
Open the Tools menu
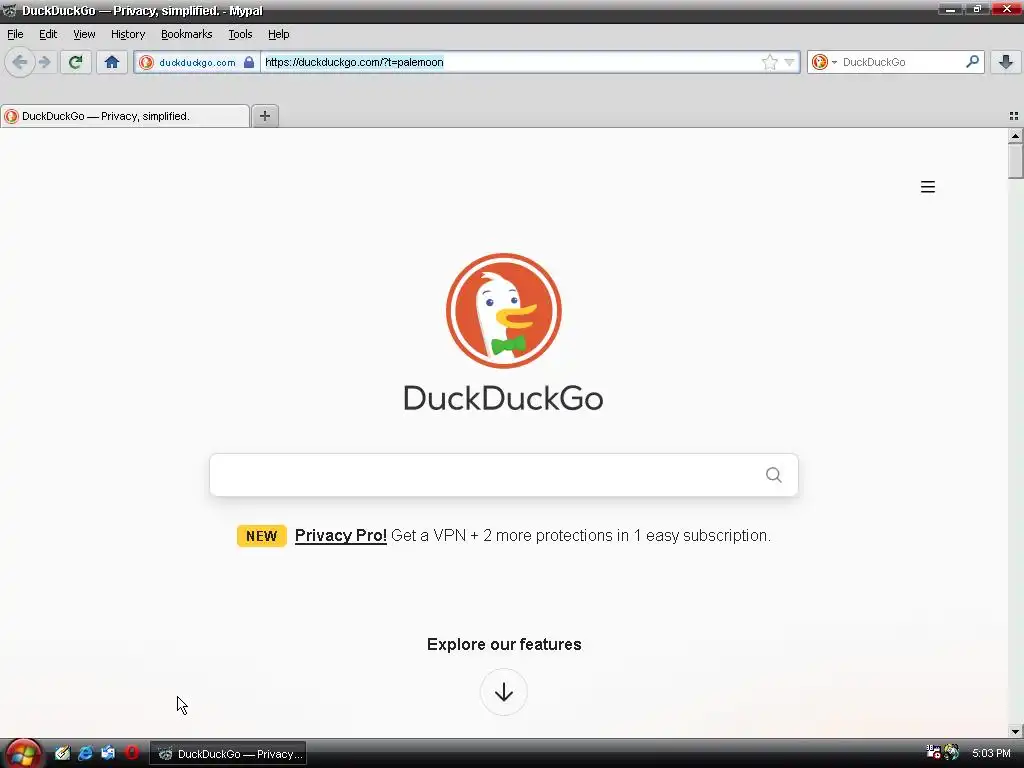pyautogui.click(x=240, y=34)
